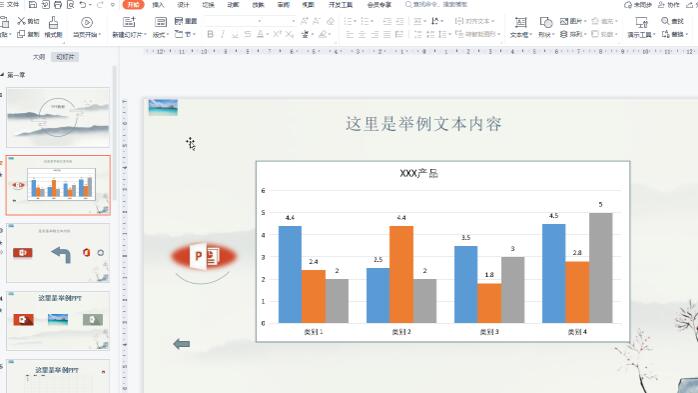This screenshot has width=698, height=393.
Task: Click the text direction icon
Action: point(436,21)
